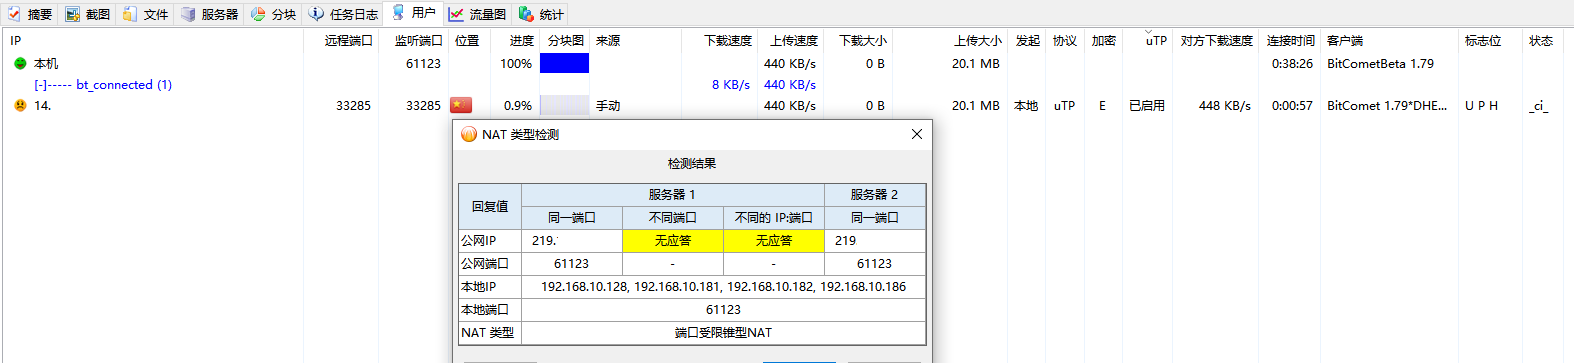Open the 摘要 summary tab
This screenshot has width=1574, height=363.
coord(30,14)
